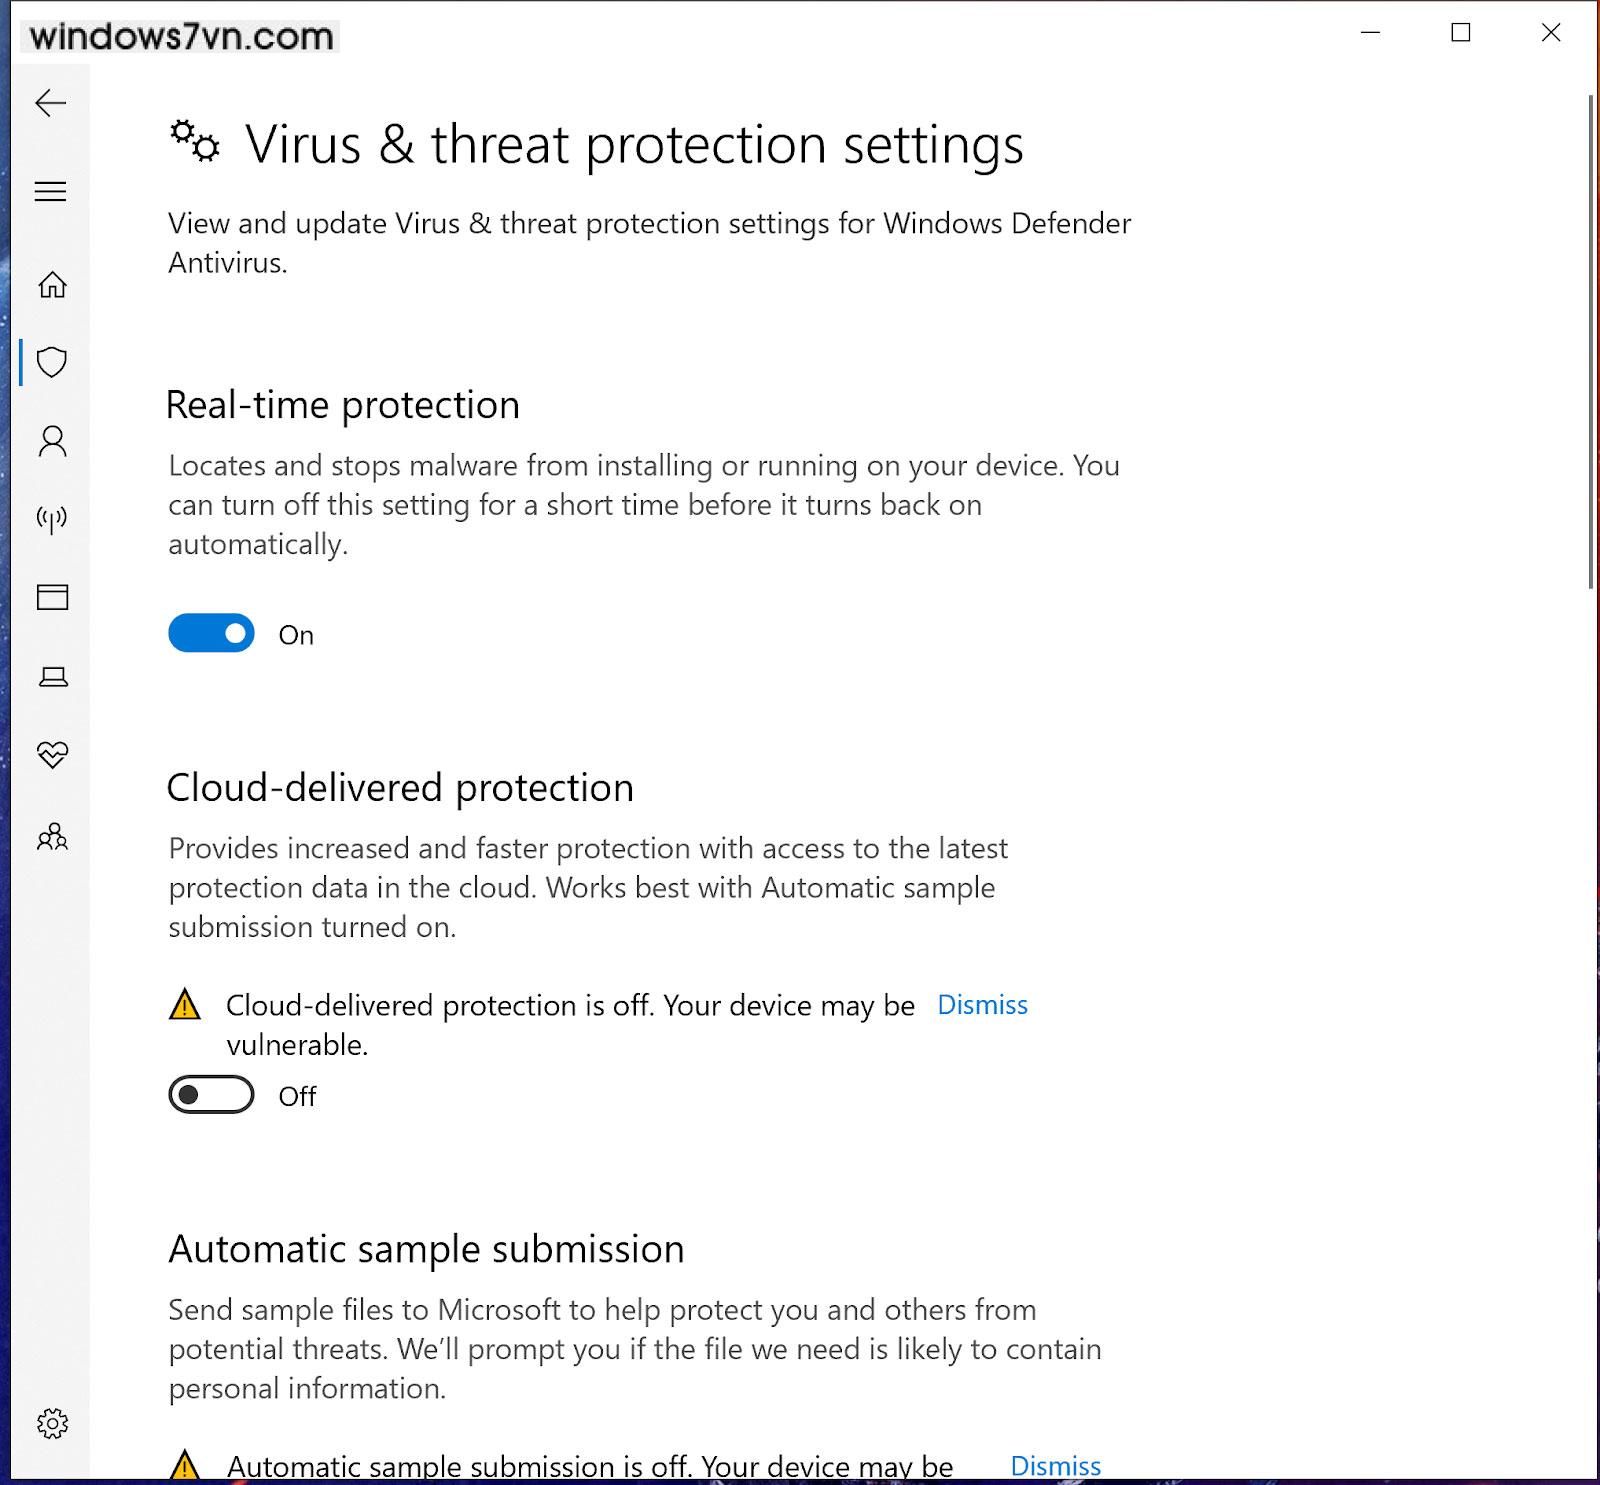The width and height of the screenshot is (1600, 1485).
Task: Click the vertical scrollbar thumb
Action: 1590,340
